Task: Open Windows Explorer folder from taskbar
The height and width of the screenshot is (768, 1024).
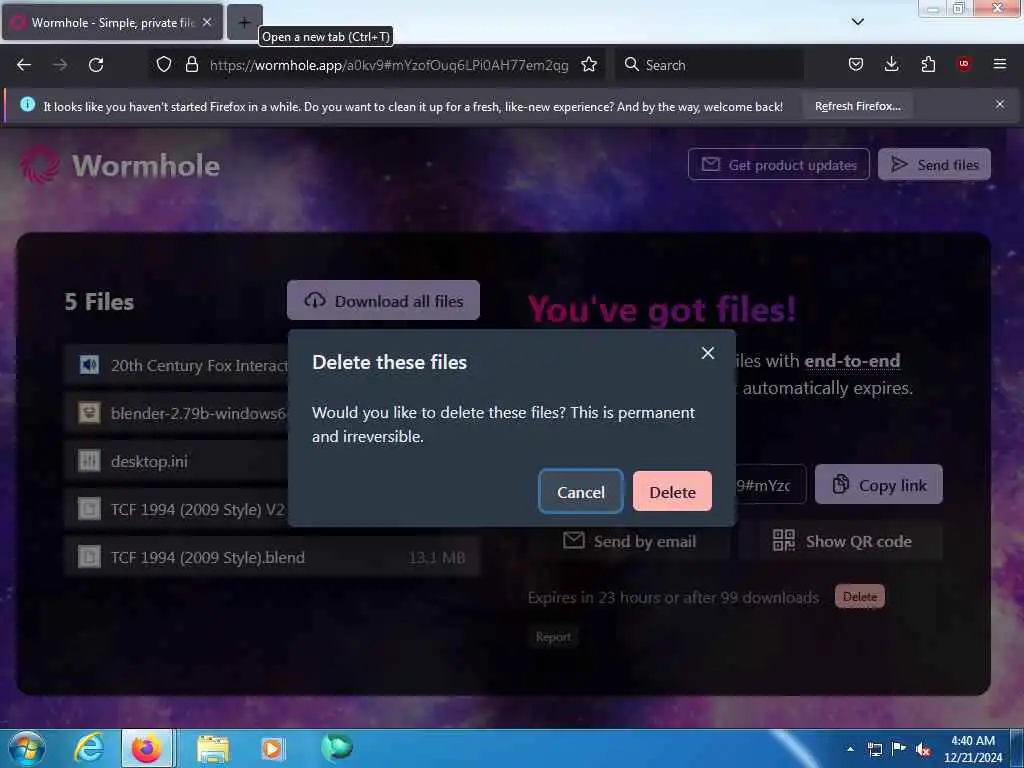Action: pyautogui.click(x=213, y=749)
